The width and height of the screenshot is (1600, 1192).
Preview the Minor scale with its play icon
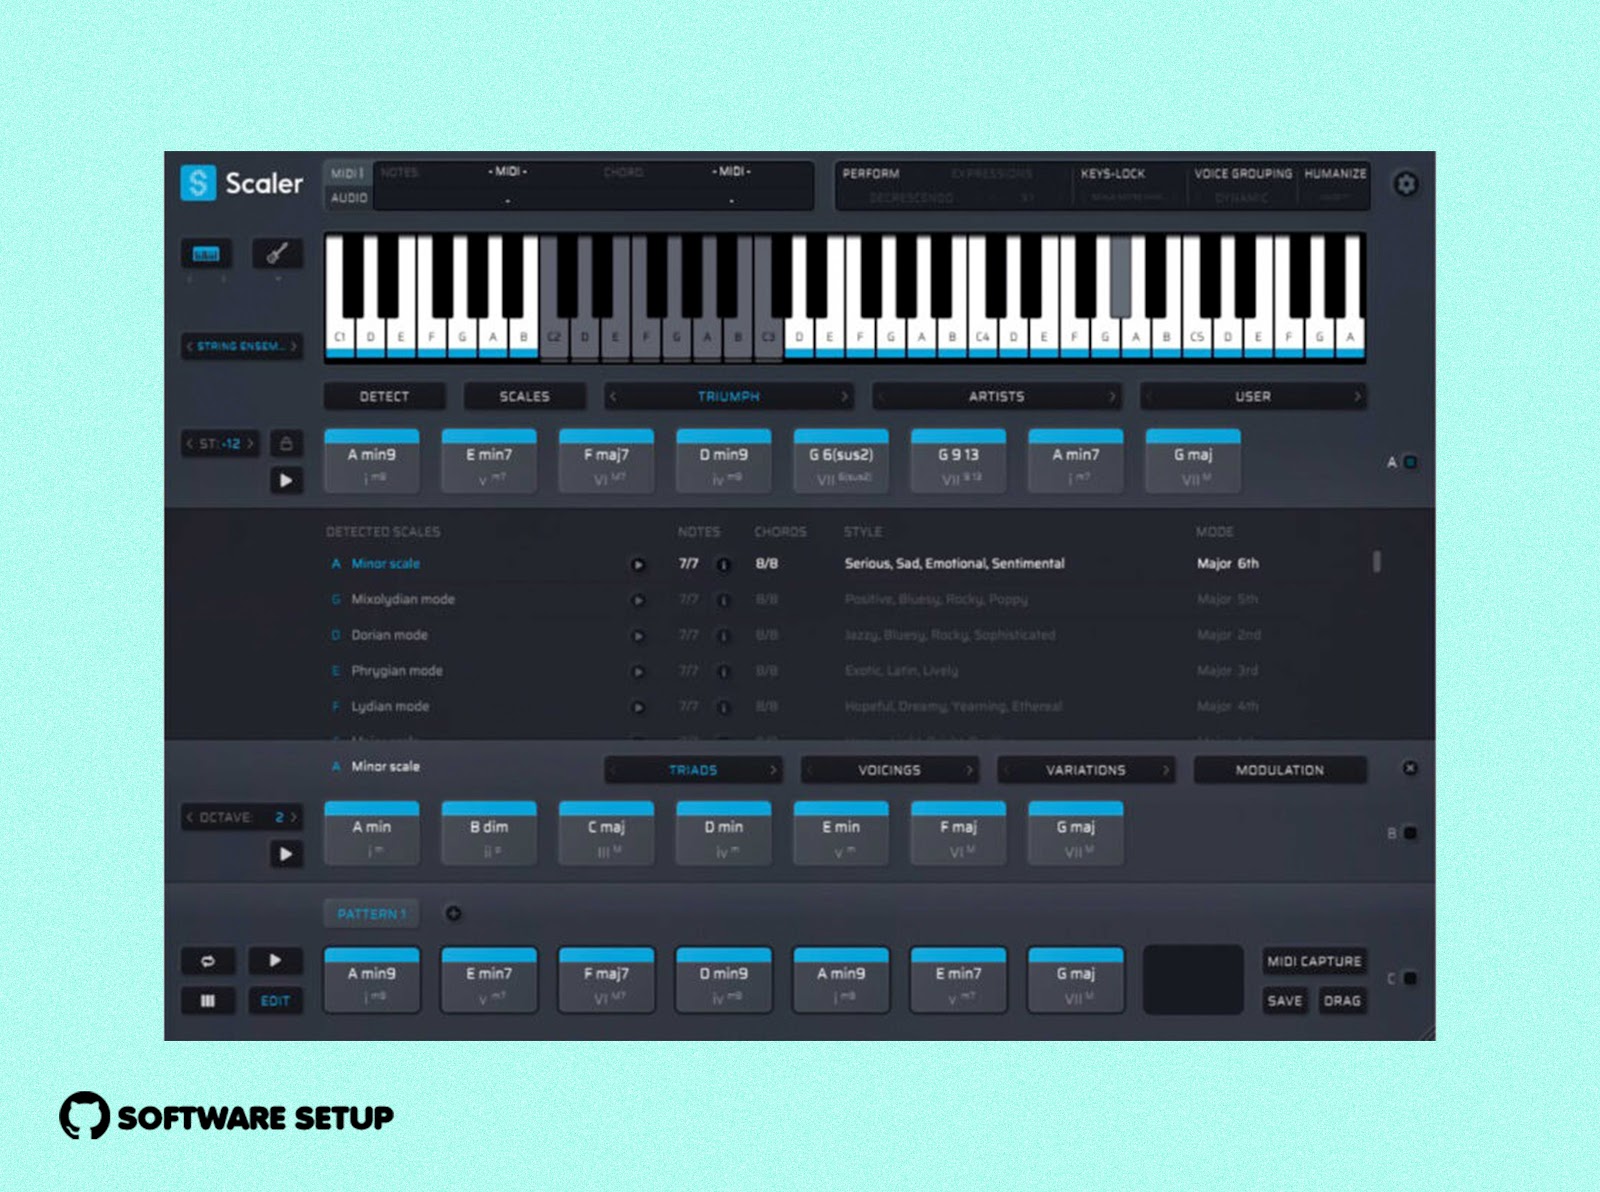click(638, 565)
